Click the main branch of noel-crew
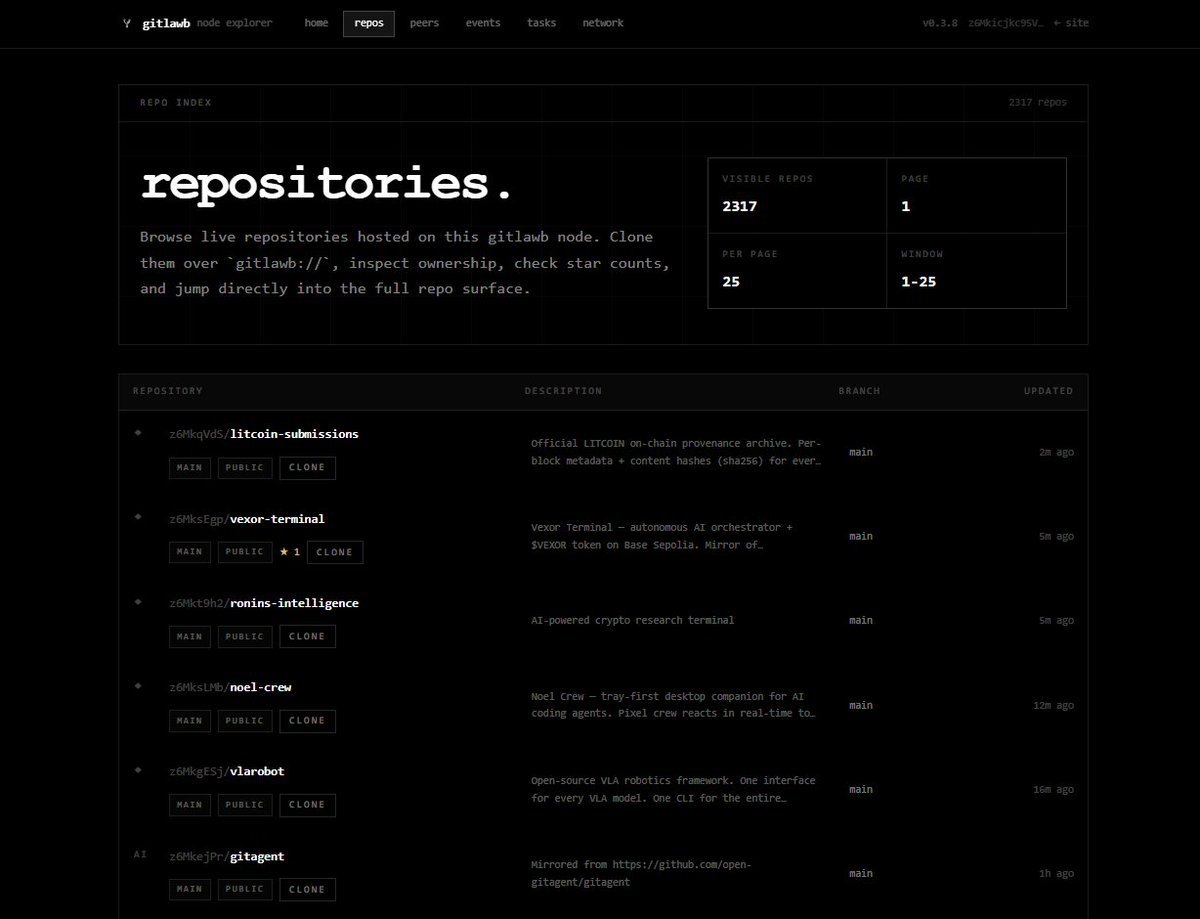1200x919 pixels. click(861, 705)
